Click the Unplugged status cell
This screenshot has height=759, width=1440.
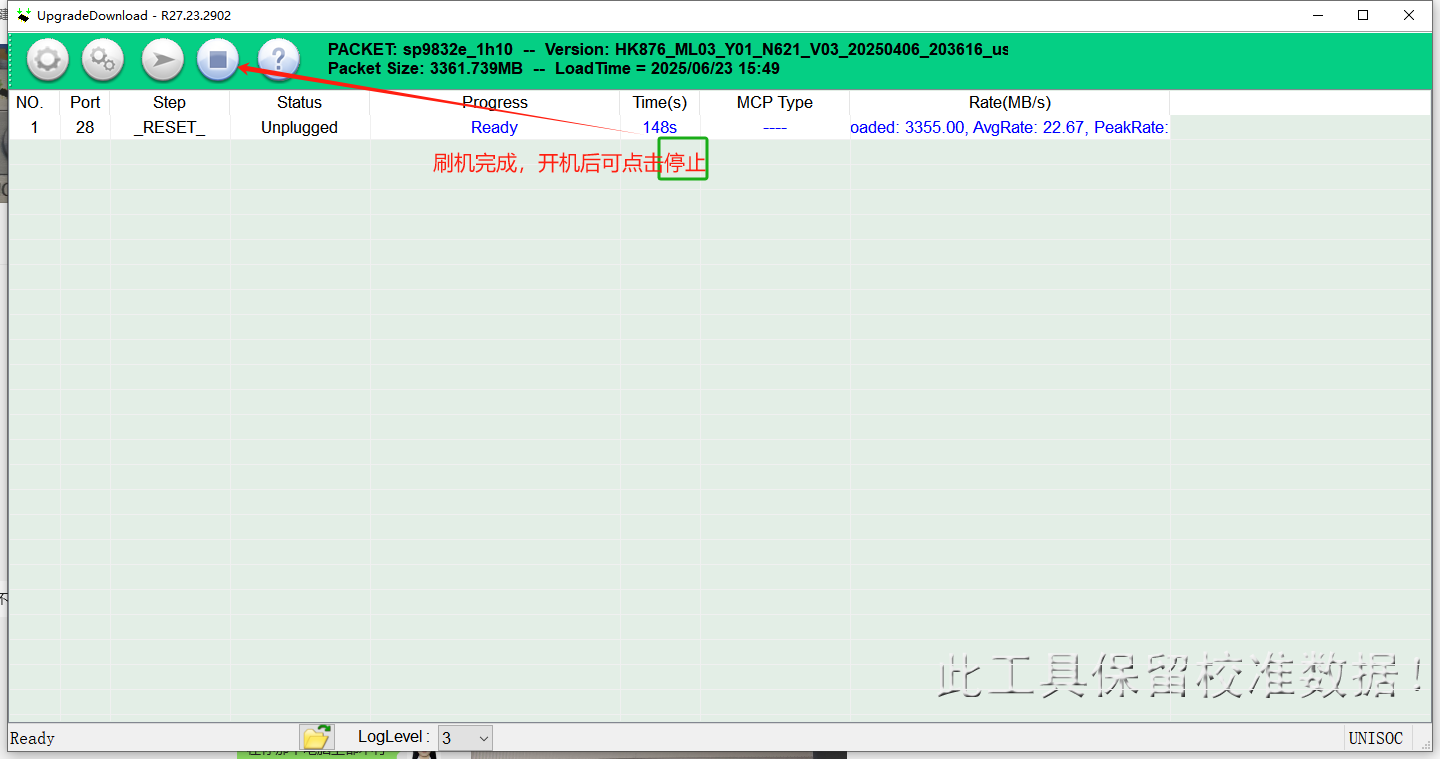299,128
